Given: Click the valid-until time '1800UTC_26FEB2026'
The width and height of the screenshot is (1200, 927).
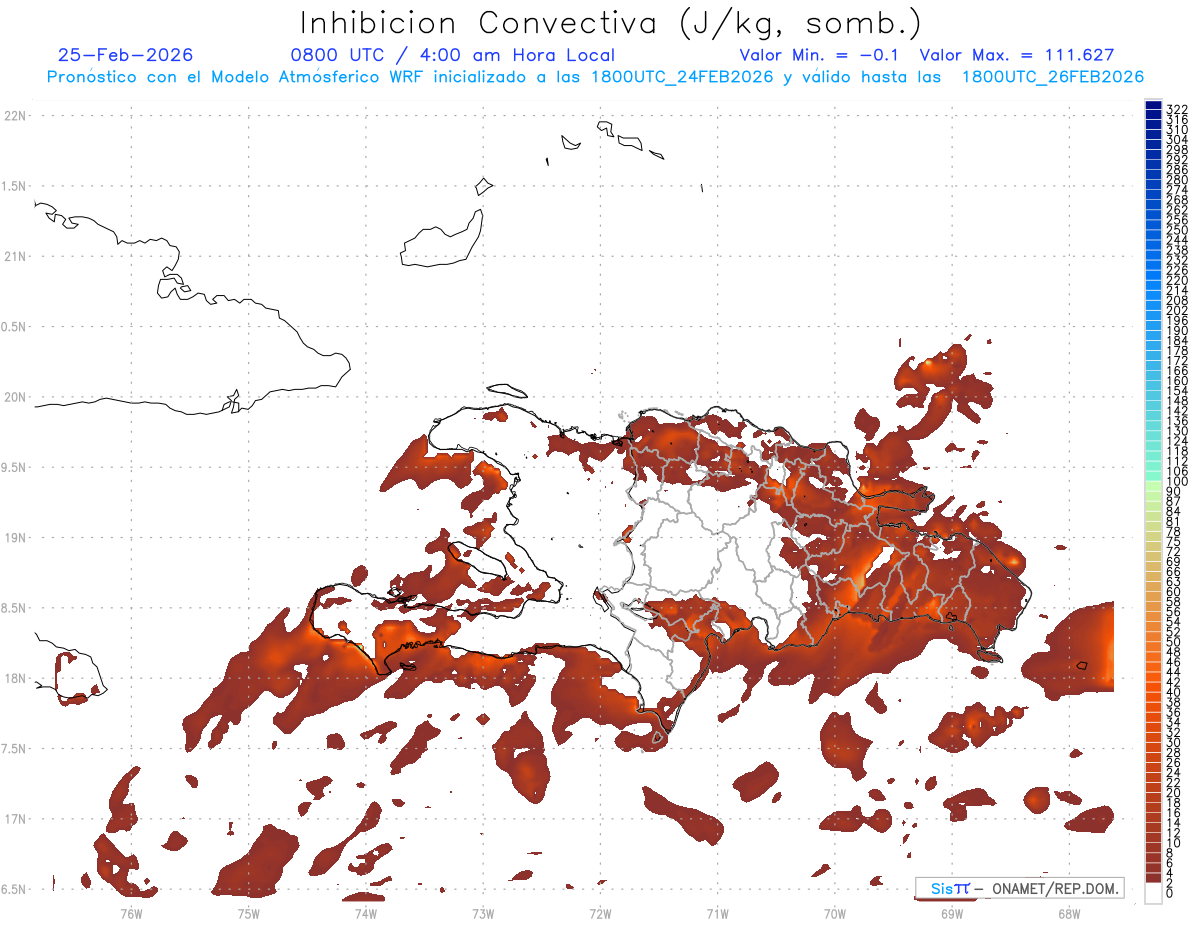Looking at the screenshot, I should (1052, 77).
